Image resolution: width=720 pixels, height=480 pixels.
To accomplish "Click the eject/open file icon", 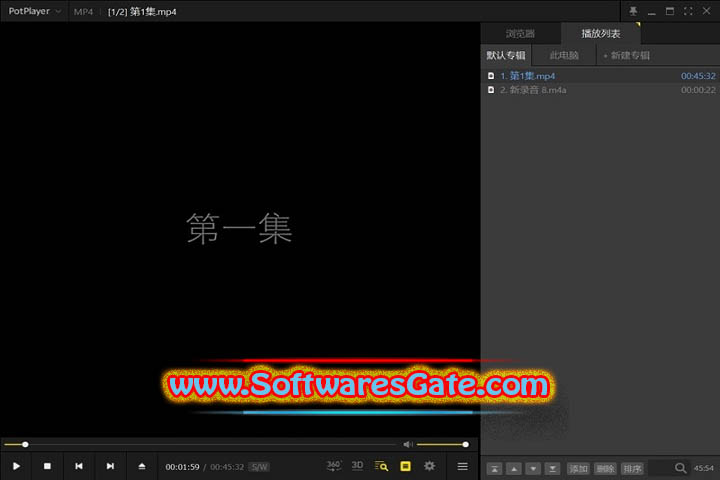I will tap(142, 466).
